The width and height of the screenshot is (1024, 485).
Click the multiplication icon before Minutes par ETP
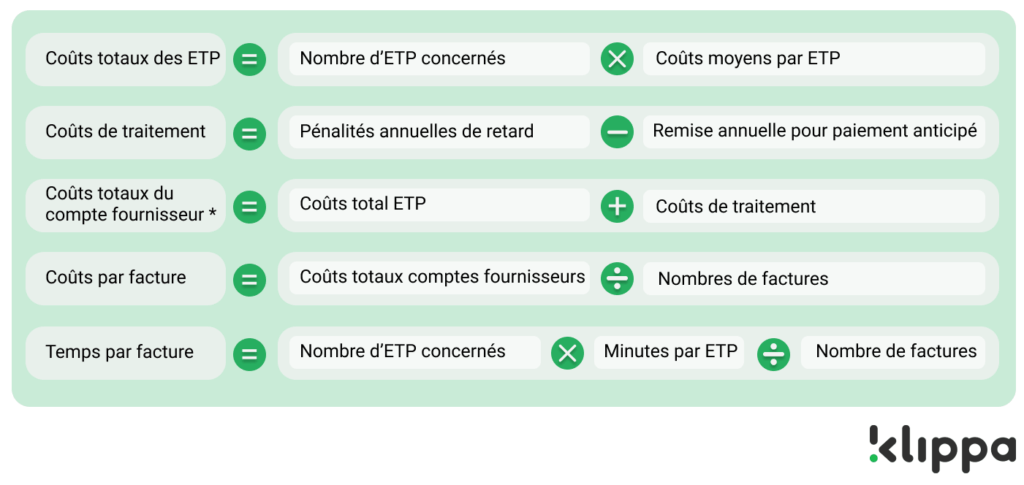point(568,353)
